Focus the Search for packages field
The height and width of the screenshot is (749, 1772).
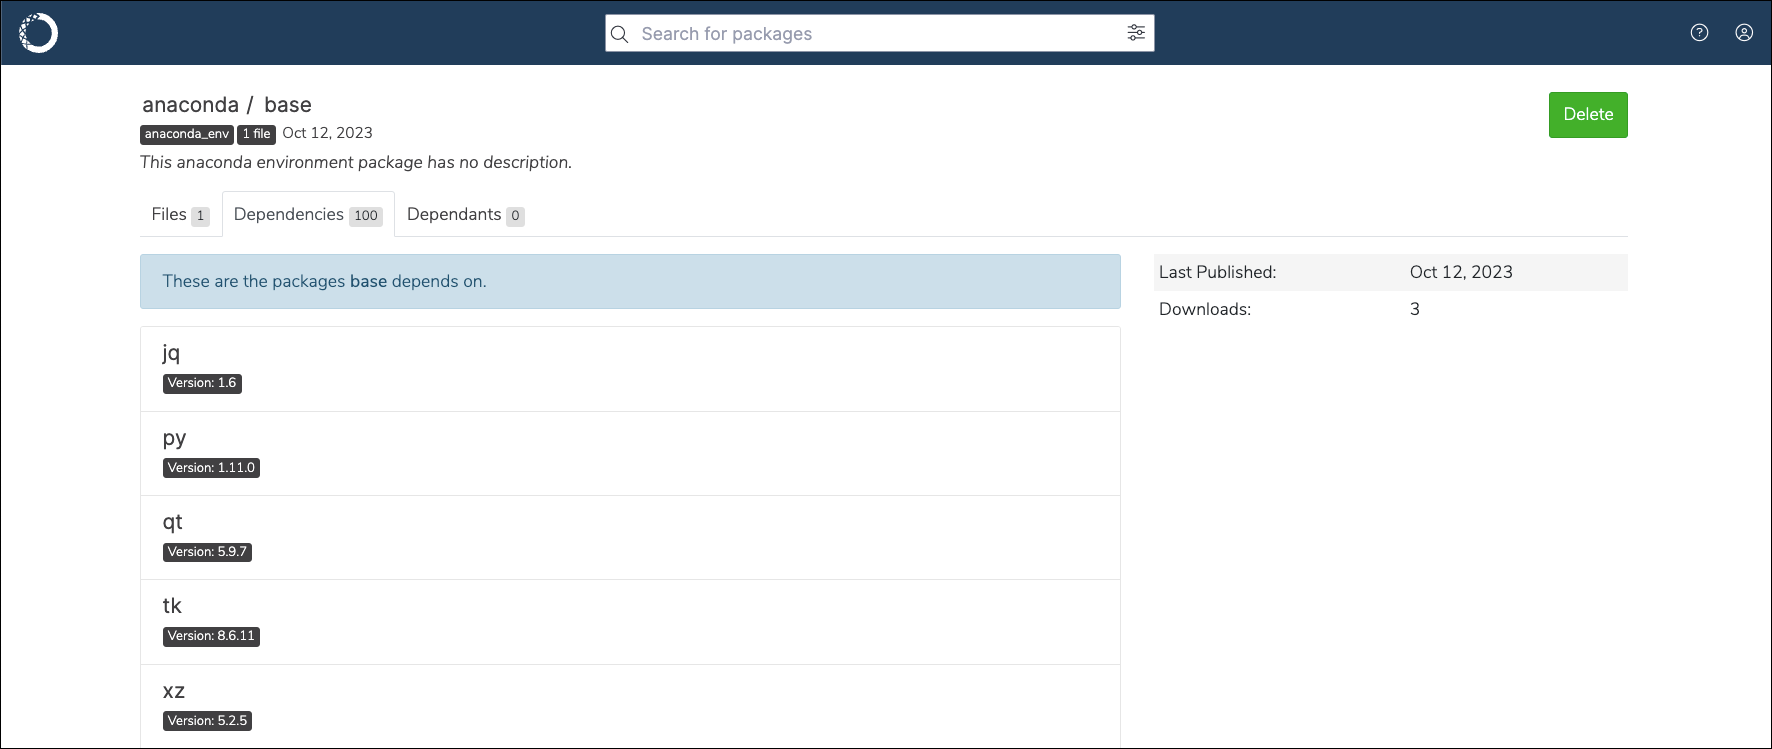[880, 33]
